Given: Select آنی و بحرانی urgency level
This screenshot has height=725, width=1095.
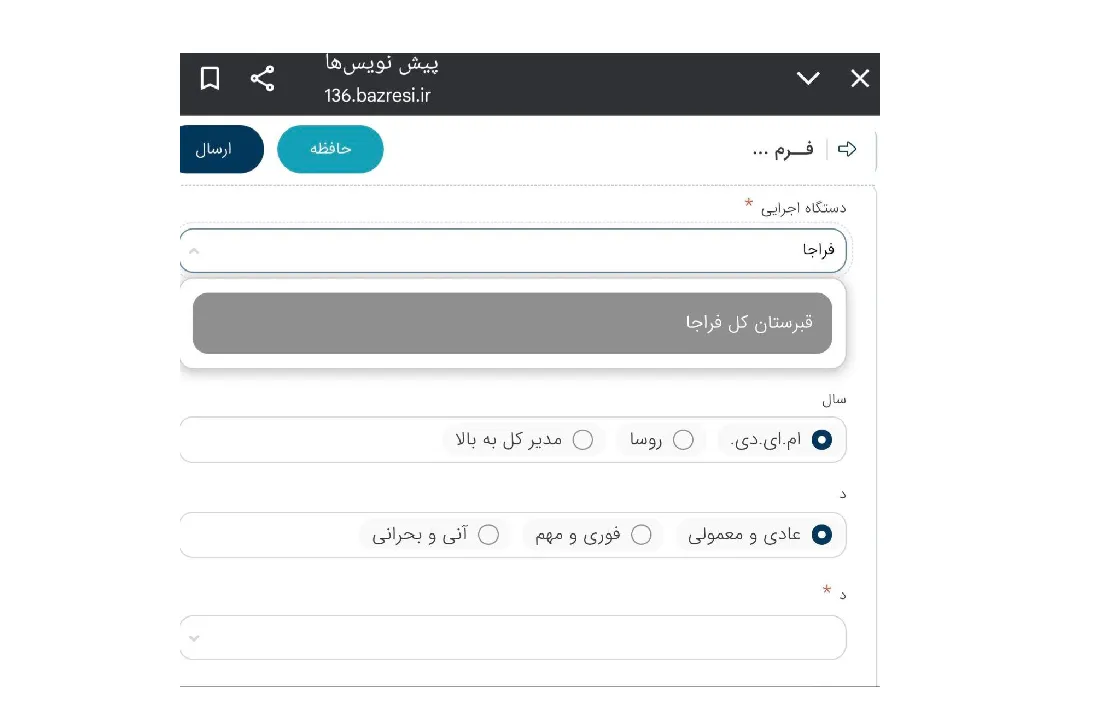Looking at the screenshot, I should pos(489,534).
